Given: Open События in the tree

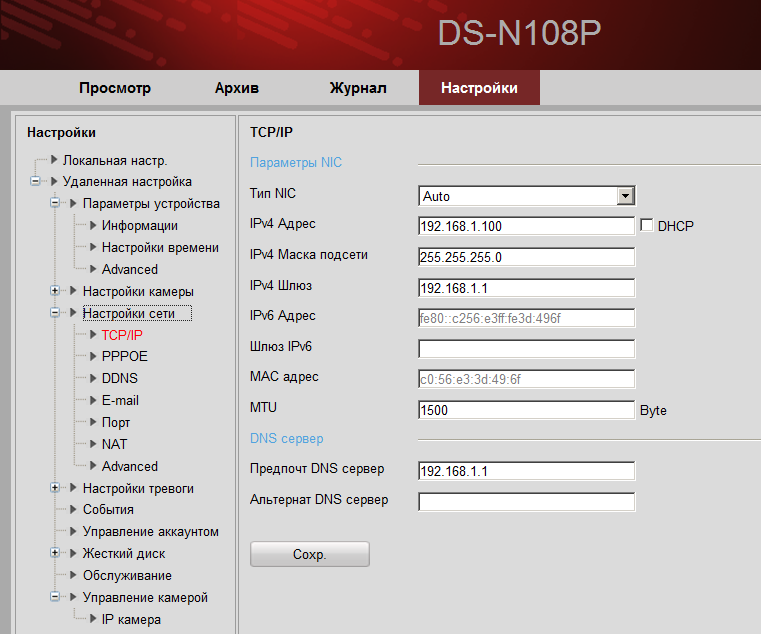Looking at the screenshot, I should pyautogui.click(x=108, y=510).
